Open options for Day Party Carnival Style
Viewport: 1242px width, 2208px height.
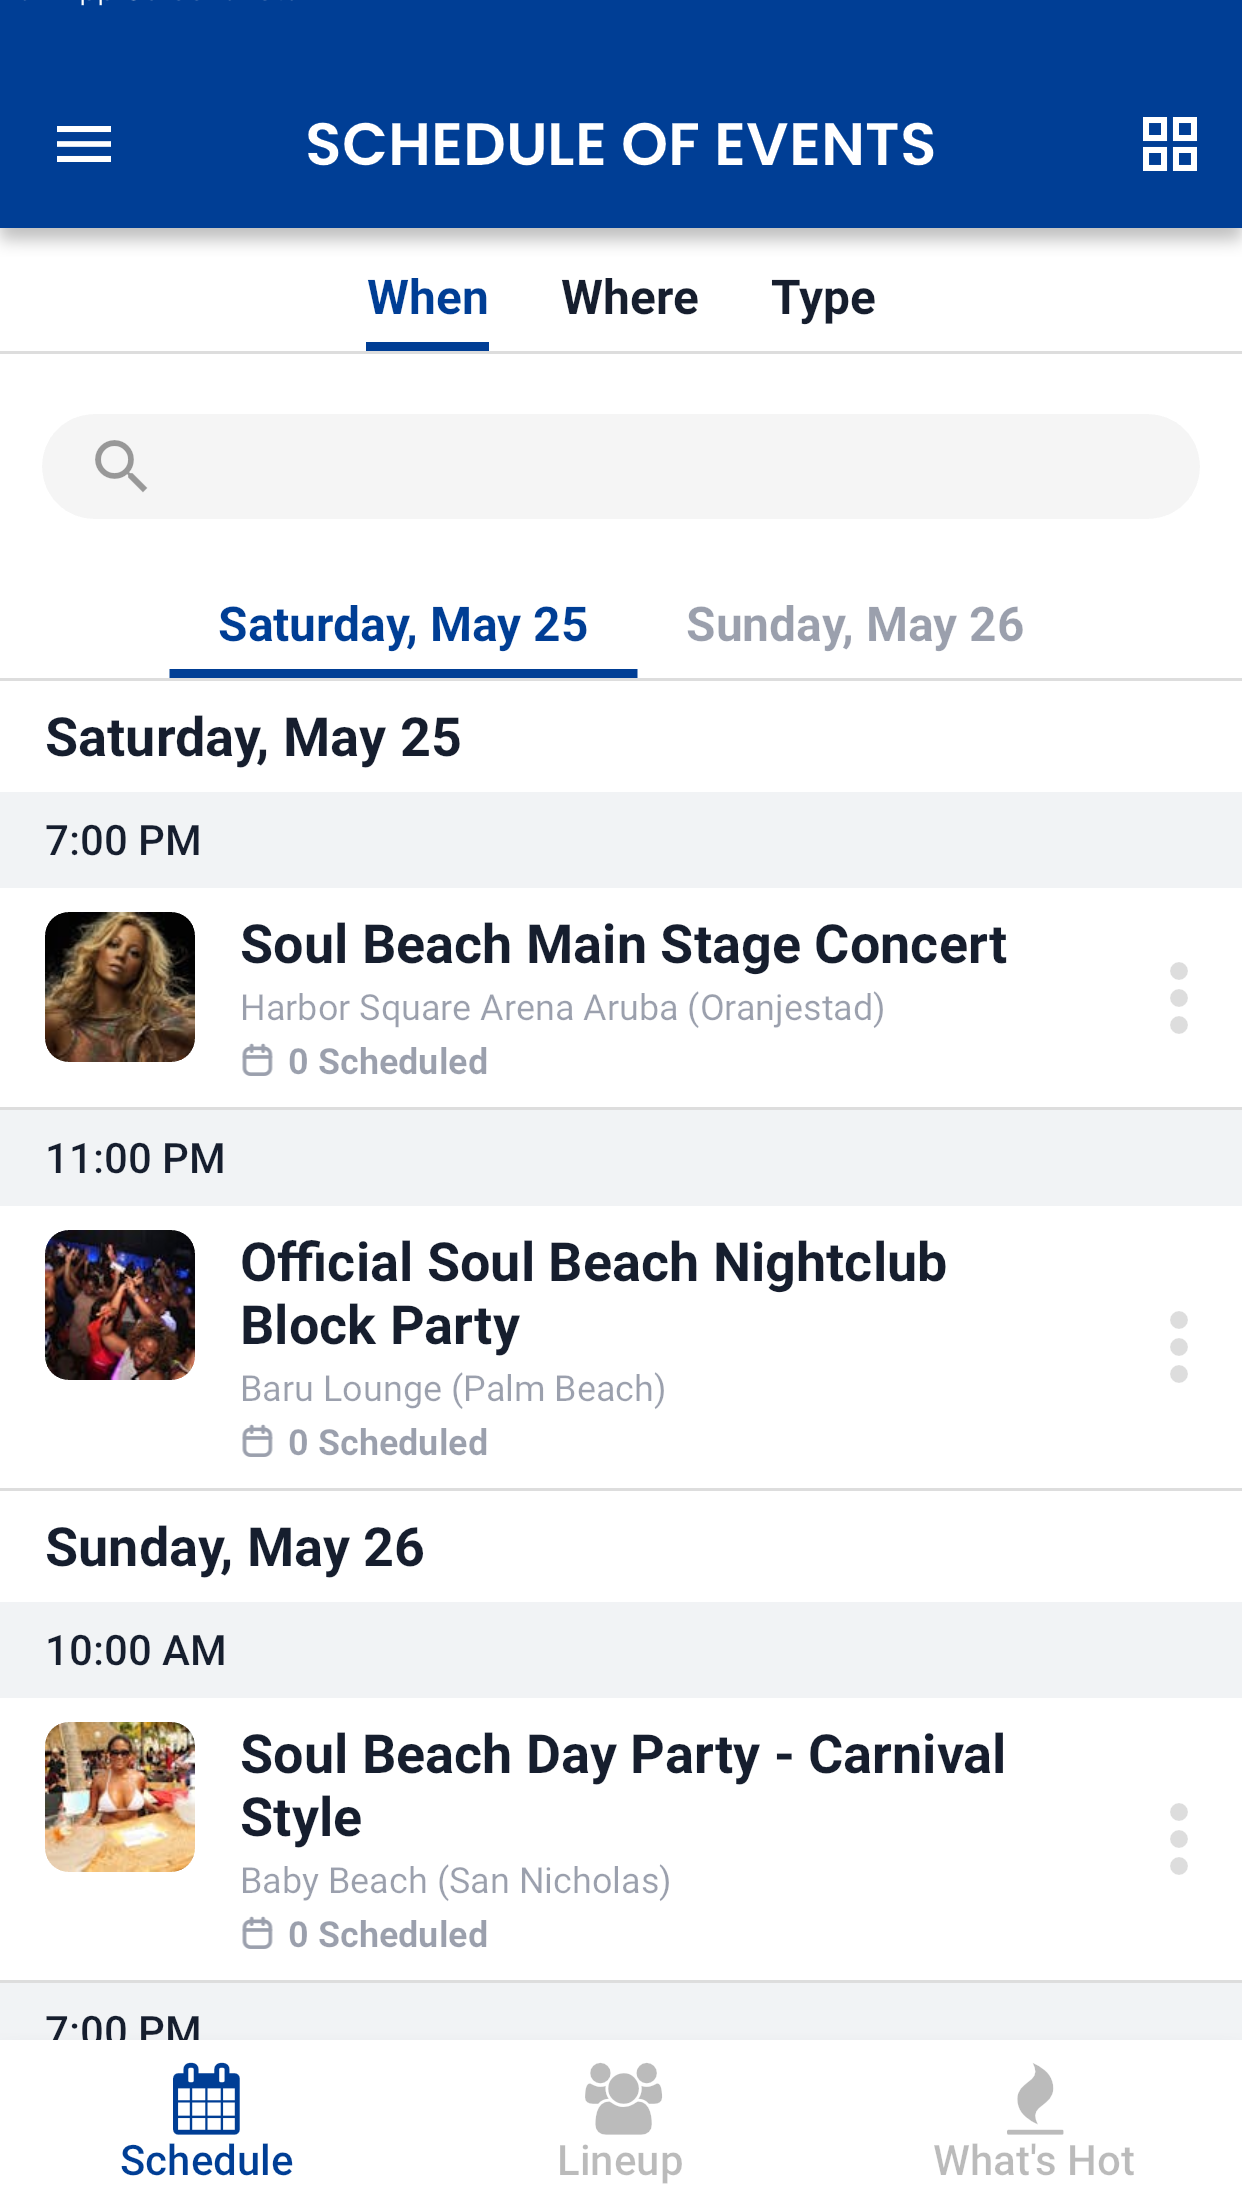1179,1839
